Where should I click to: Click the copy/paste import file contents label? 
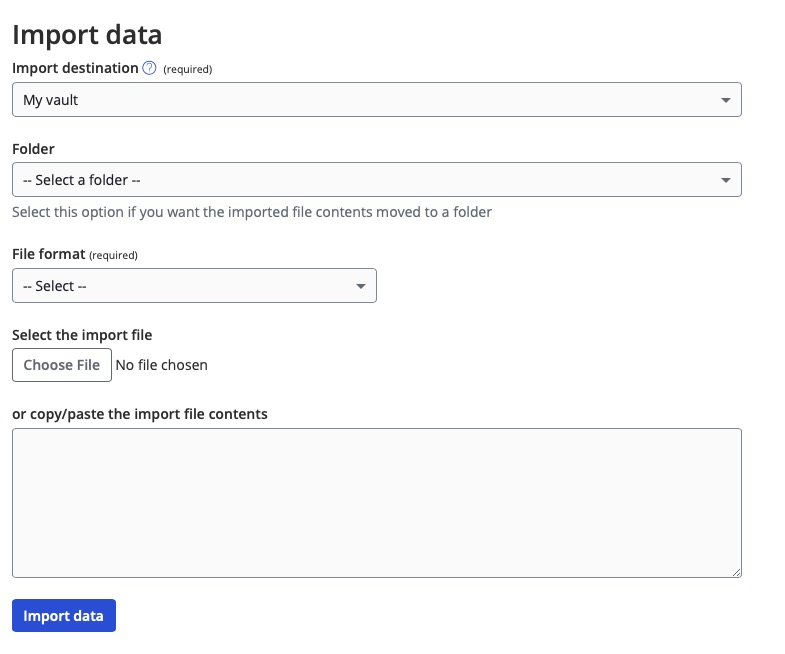click(140, 413)
